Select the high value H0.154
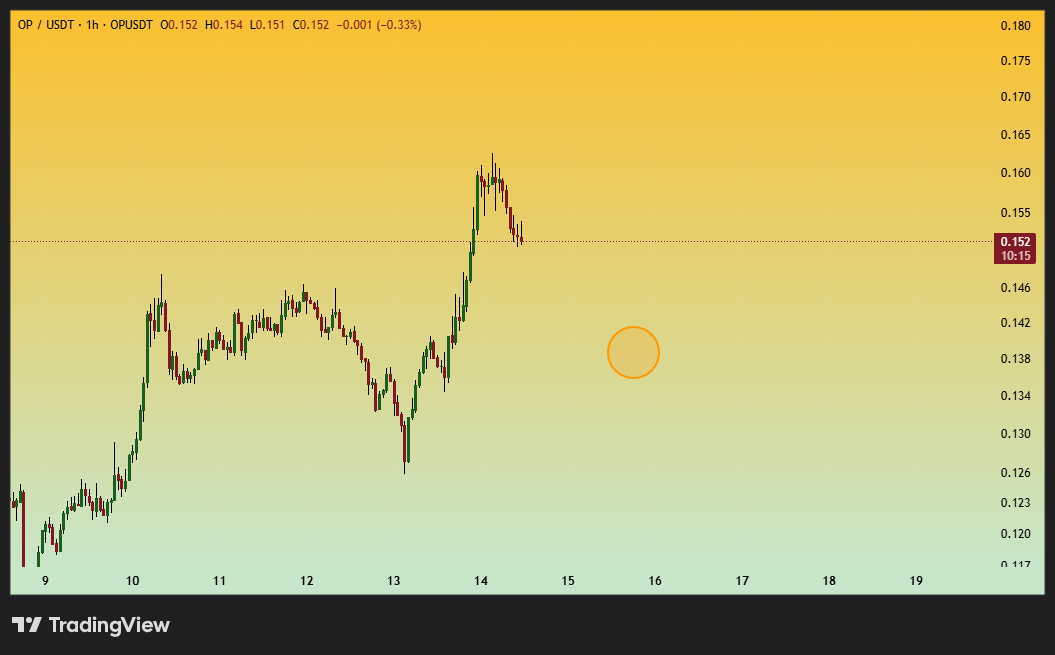The width and height of the screenshot is (1055, 655). coord(224,25)
